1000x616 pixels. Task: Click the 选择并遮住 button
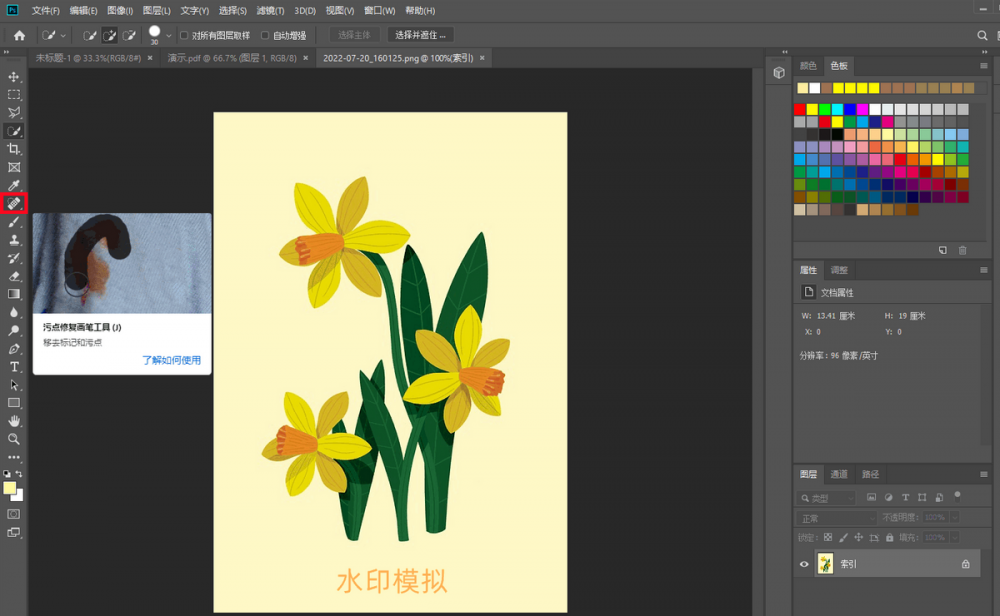click(420, 35)
